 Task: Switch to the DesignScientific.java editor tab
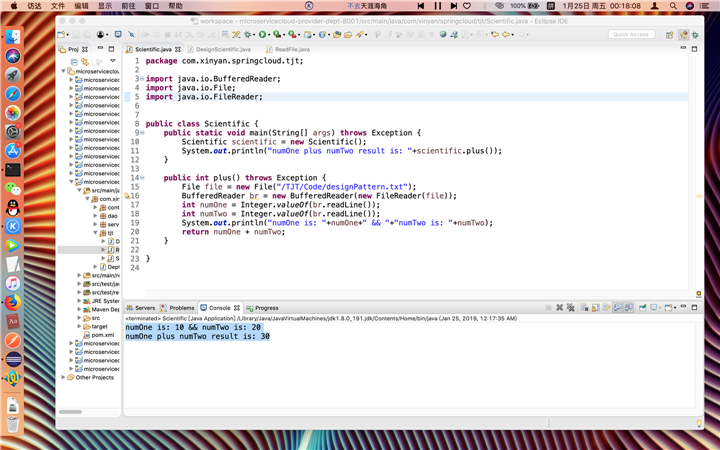click(223, 49)
